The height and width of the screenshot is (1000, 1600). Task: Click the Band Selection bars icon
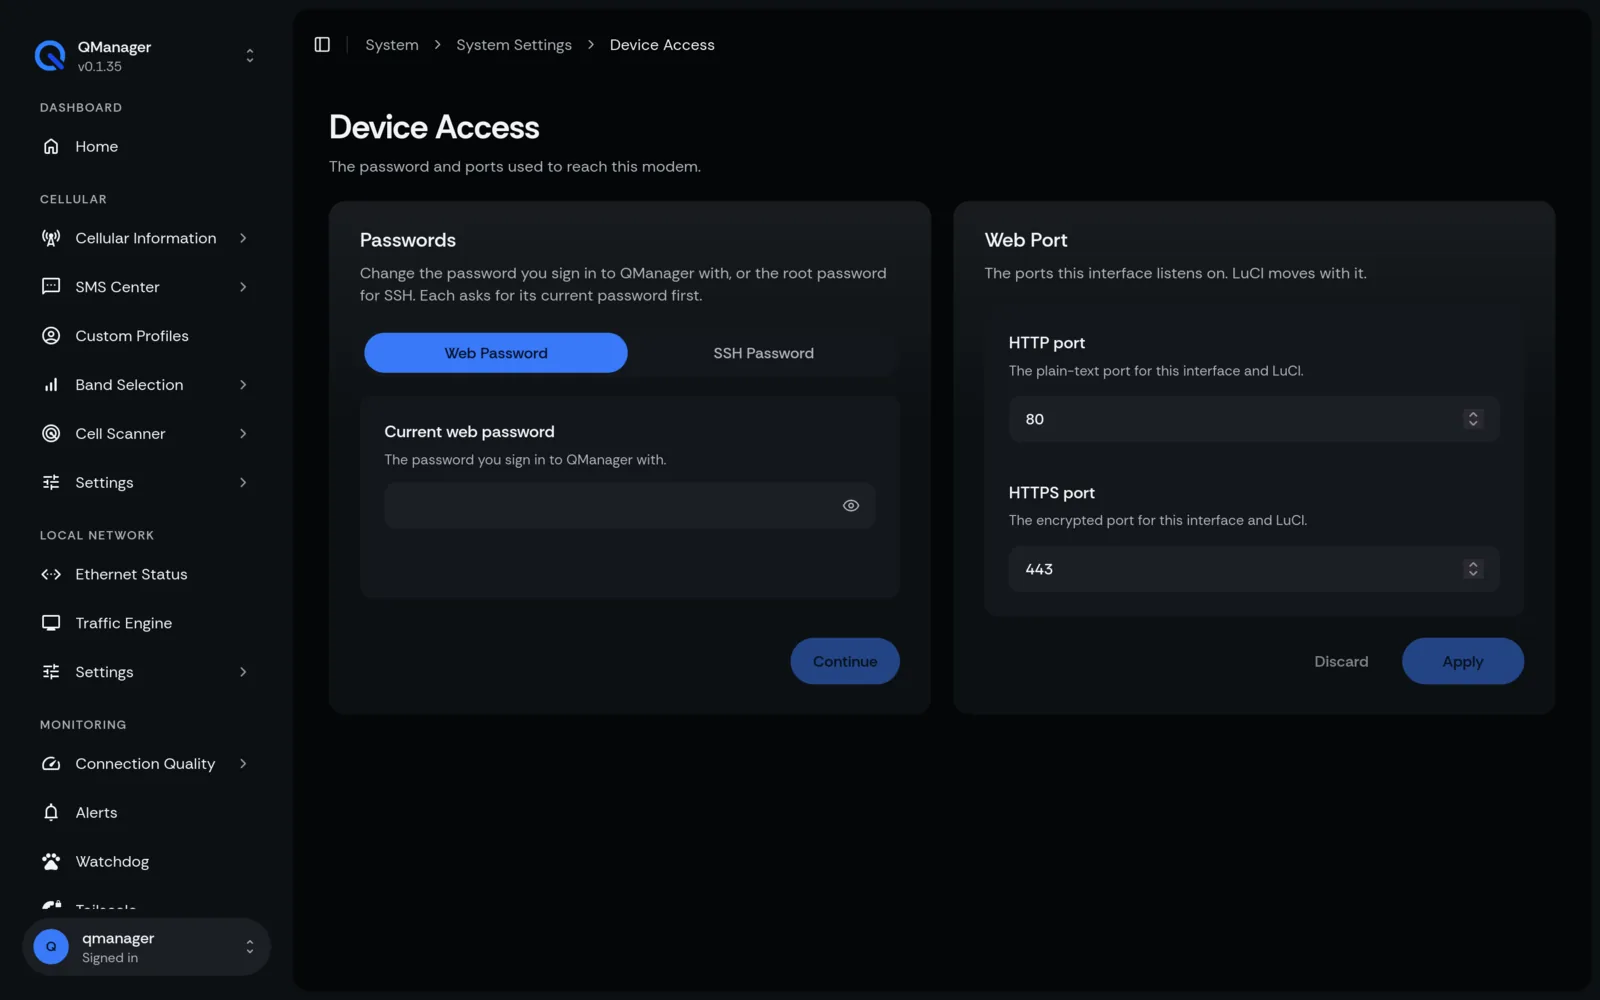[x=51, y=385]
